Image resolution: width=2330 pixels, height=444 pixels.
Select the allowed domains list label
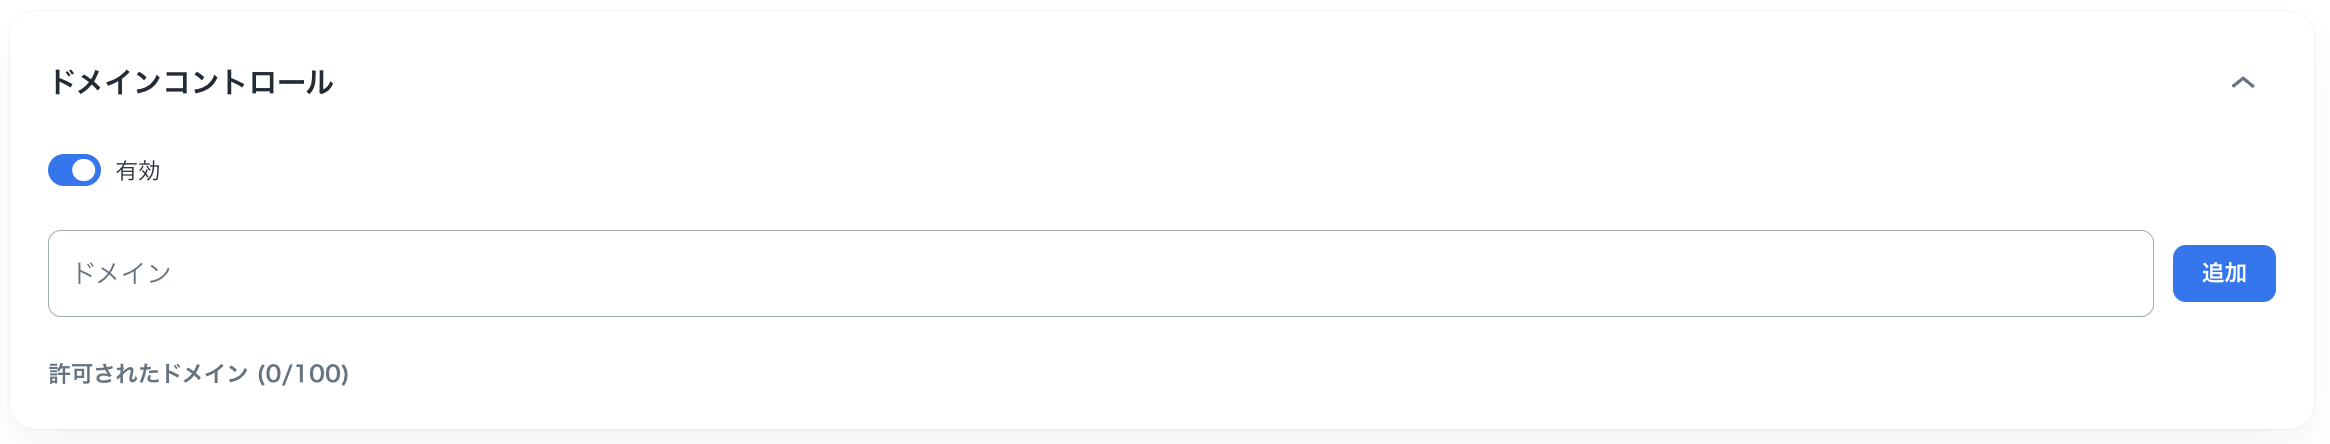199,374
